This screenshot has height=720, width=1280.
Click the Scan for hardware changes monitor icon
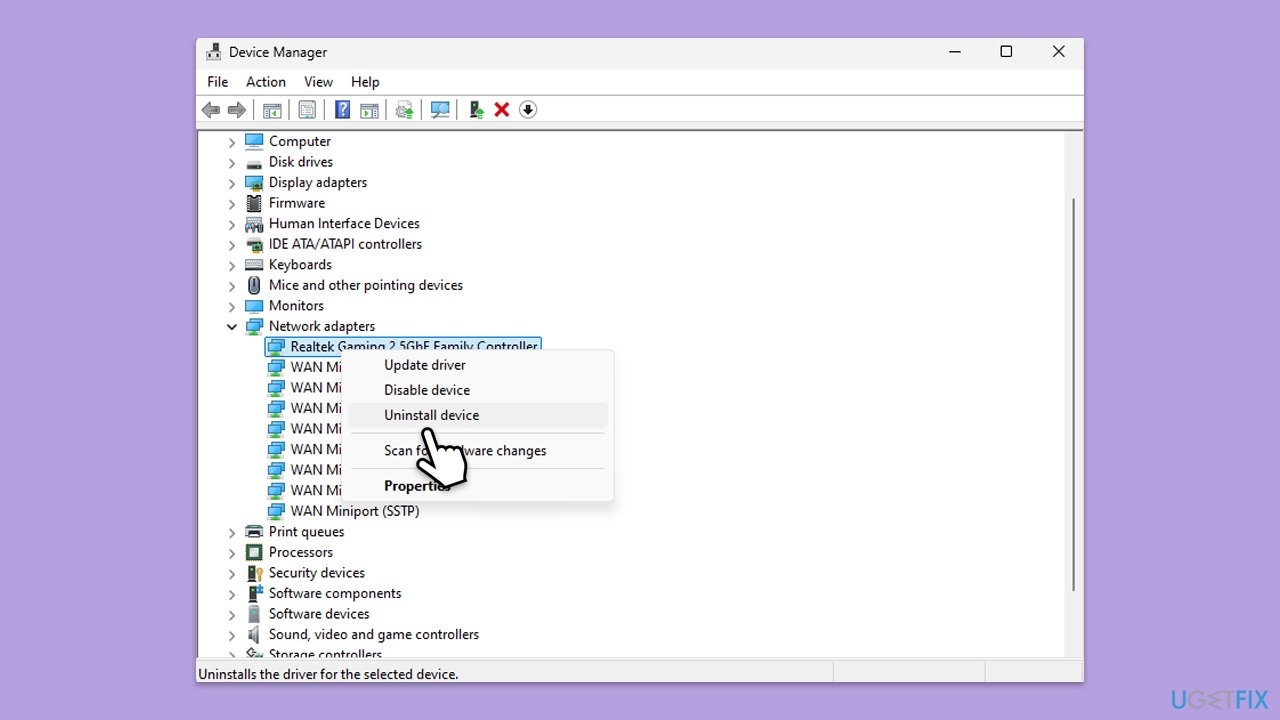440,110
